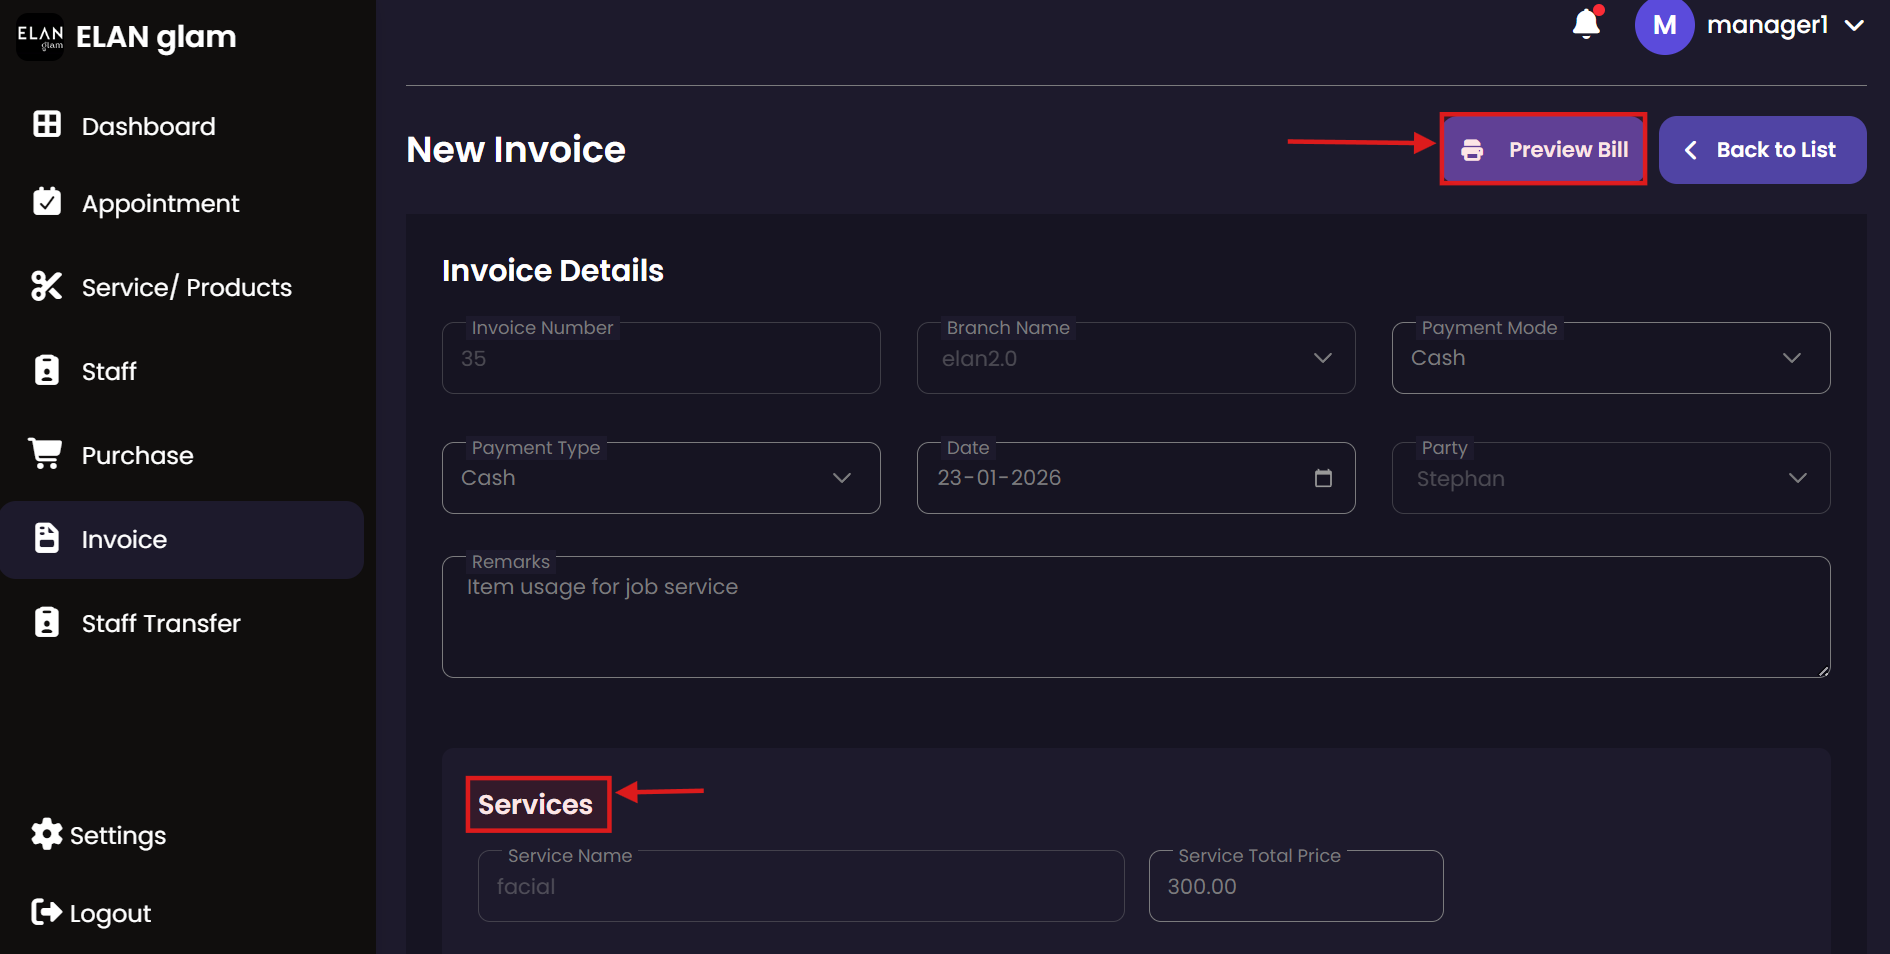
Task: Open the date picker calendar icon
Action: pyautogui.click(x=1323, y=478)
